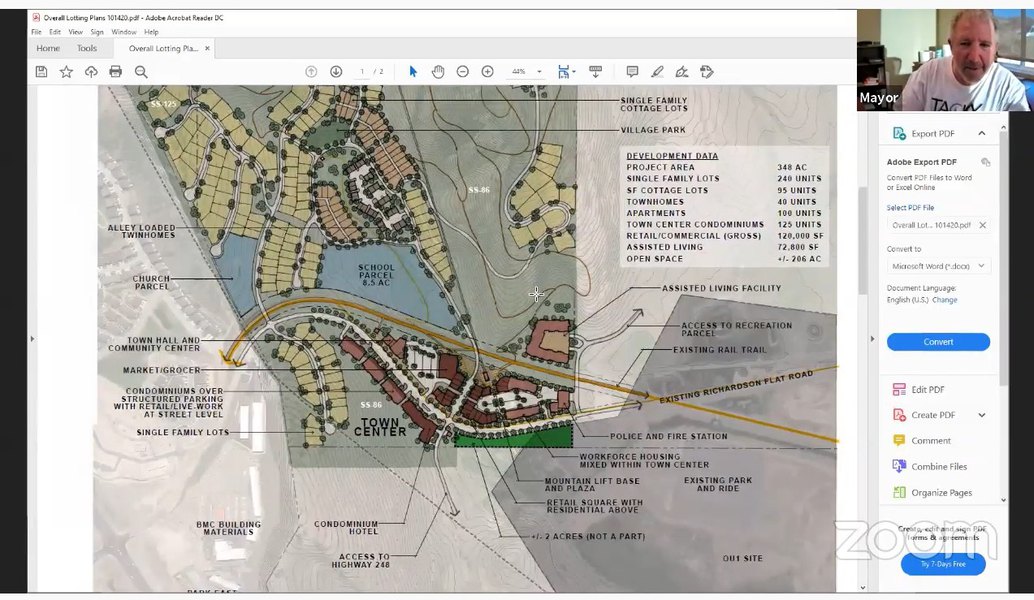The width and height of the screenshot is (1034, 600).
Task: Close the Overall Lotting Plan tab
Action: 207,48
